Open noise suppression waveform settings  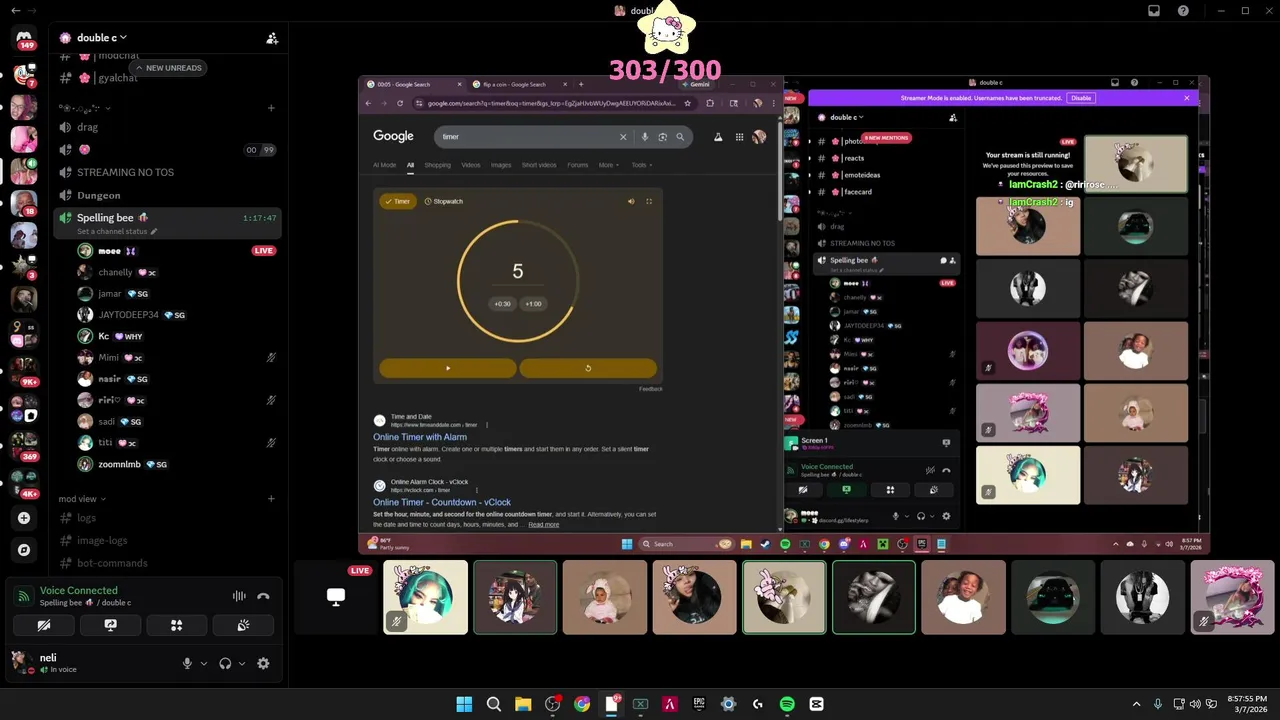click(x=239, y=596)
